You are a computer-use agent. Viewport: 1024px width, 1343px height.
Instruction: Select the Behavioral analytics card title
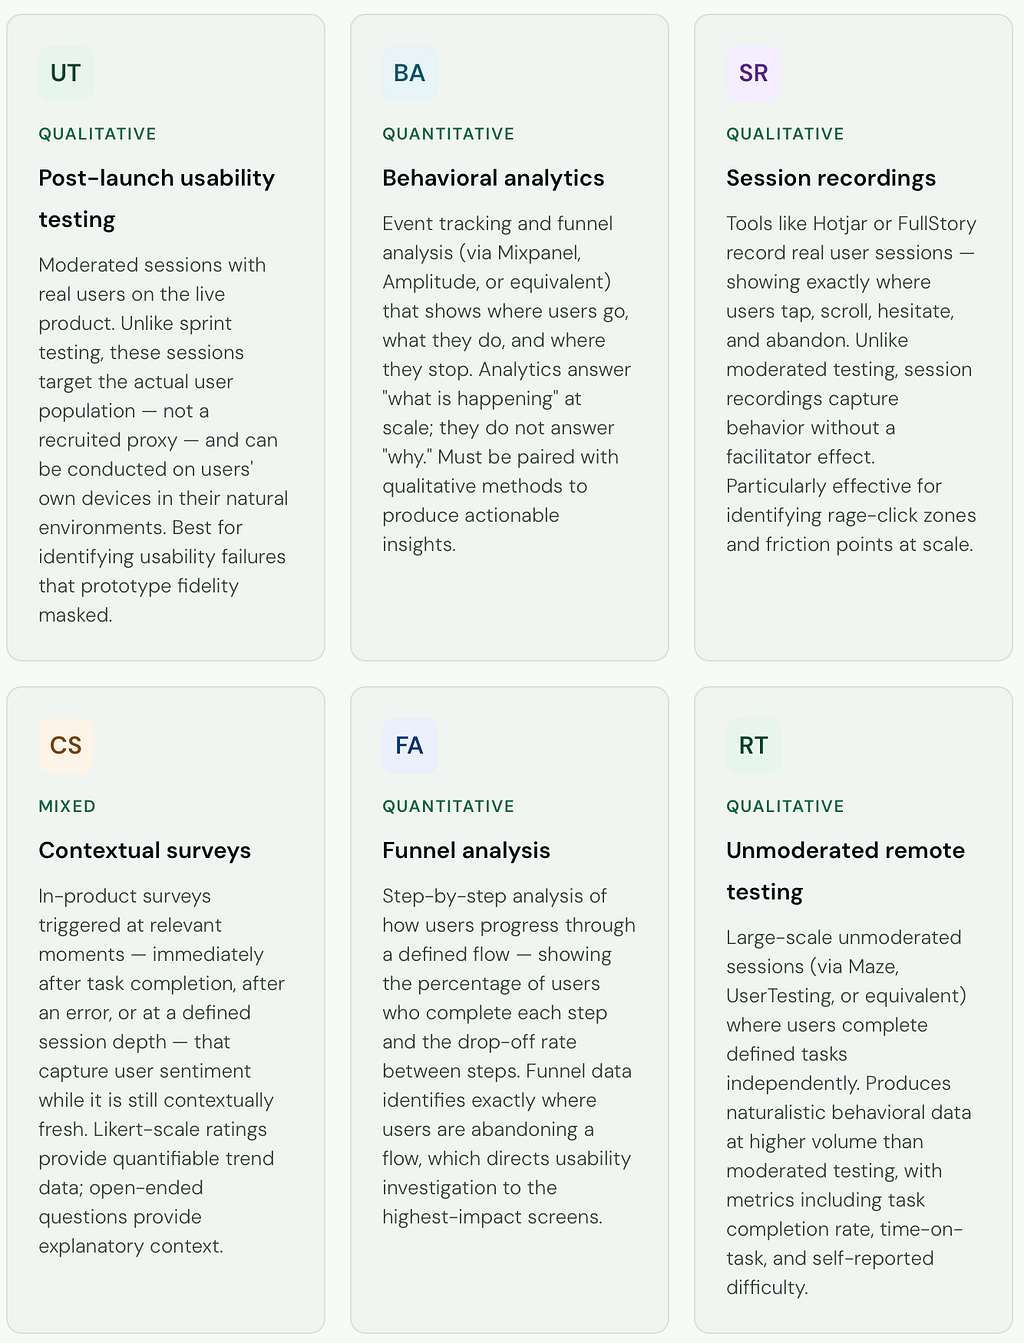coord(494,178)
